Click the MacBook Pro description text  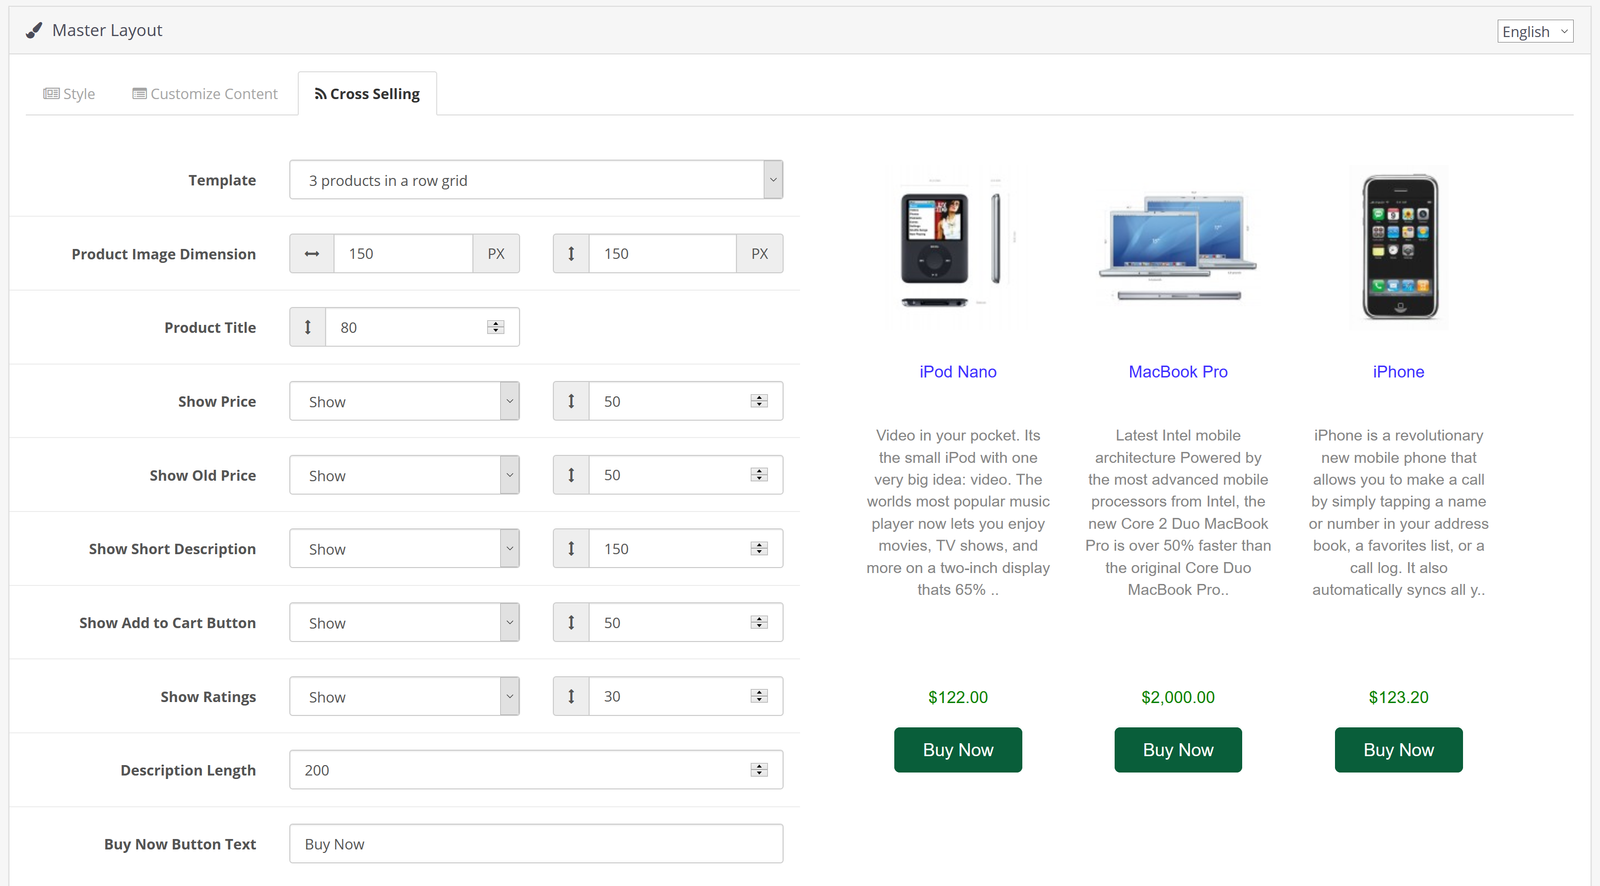[1178, 512]
